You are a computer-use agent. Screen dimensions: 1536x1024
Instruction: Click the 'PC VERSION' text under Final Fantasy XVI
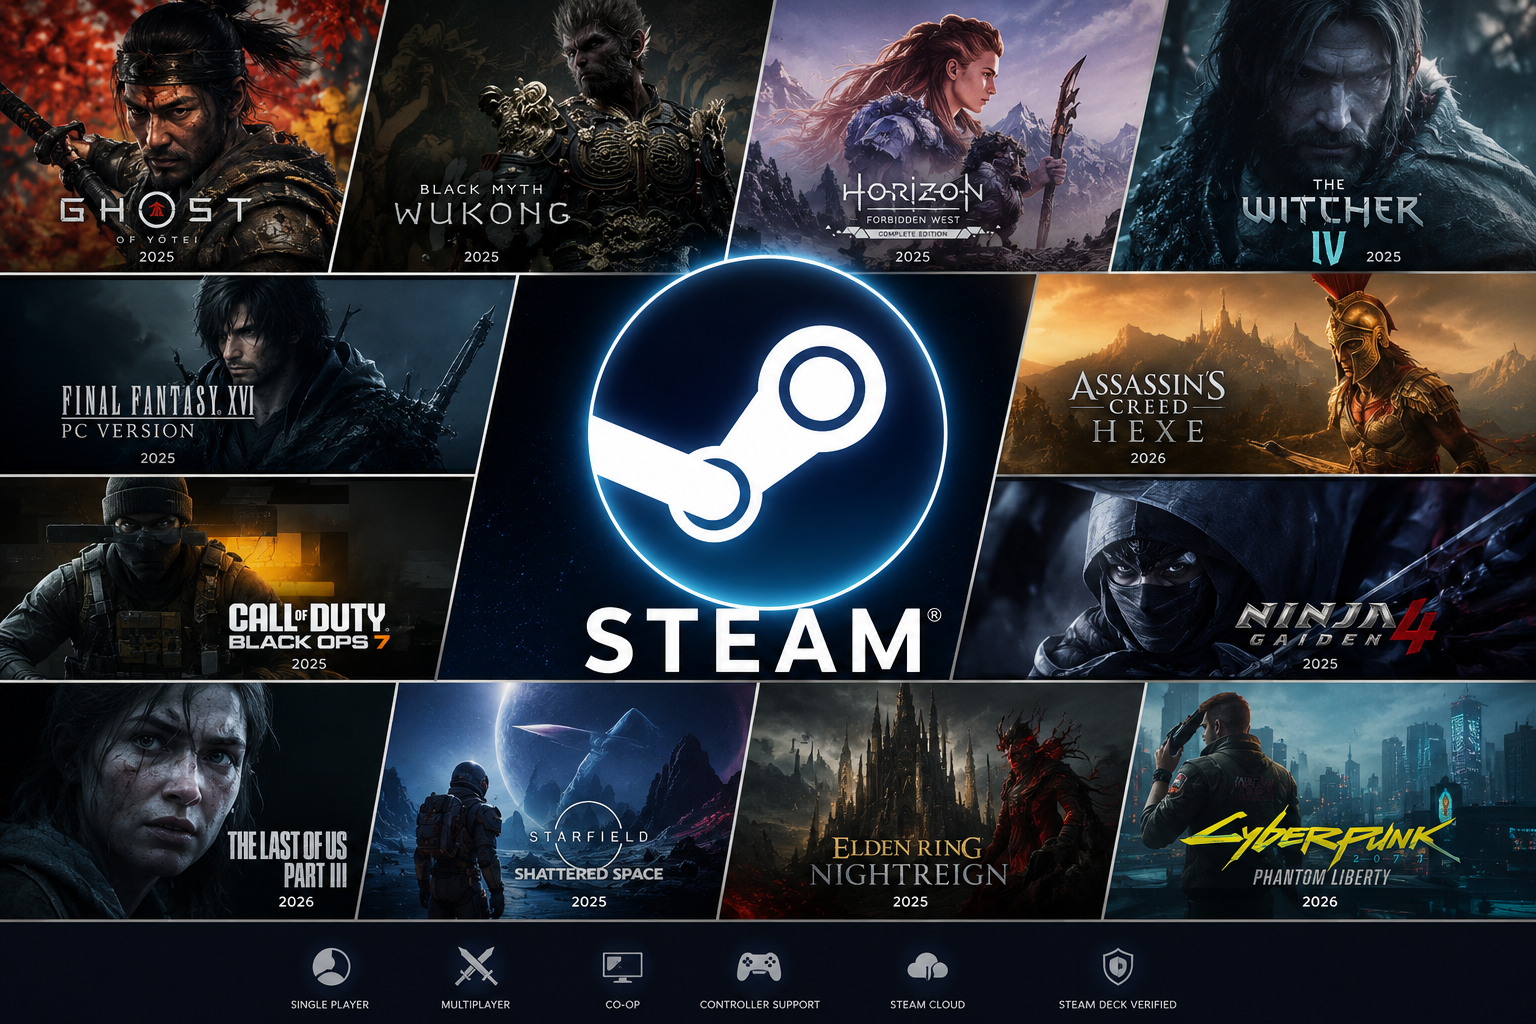pos(128,431)
